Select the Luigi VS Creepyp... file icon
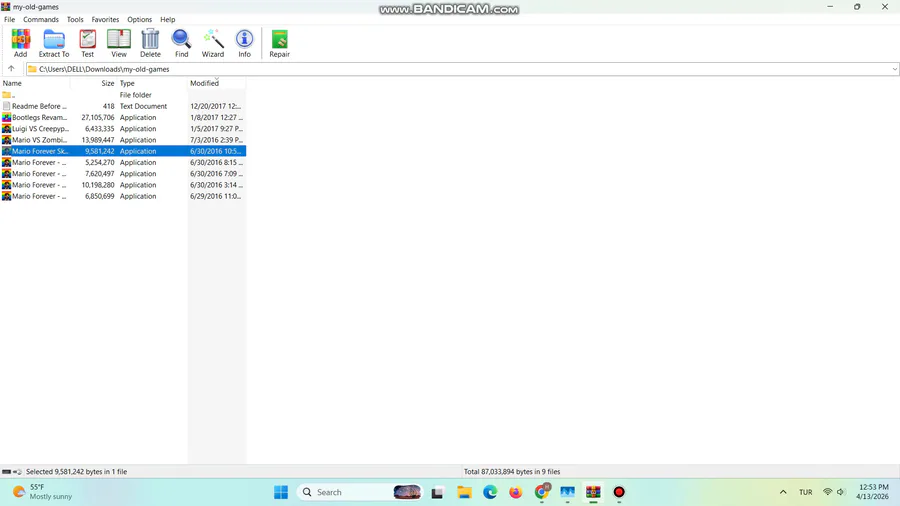The height and width of the screenshot is (506, 900). pos(6,129)
